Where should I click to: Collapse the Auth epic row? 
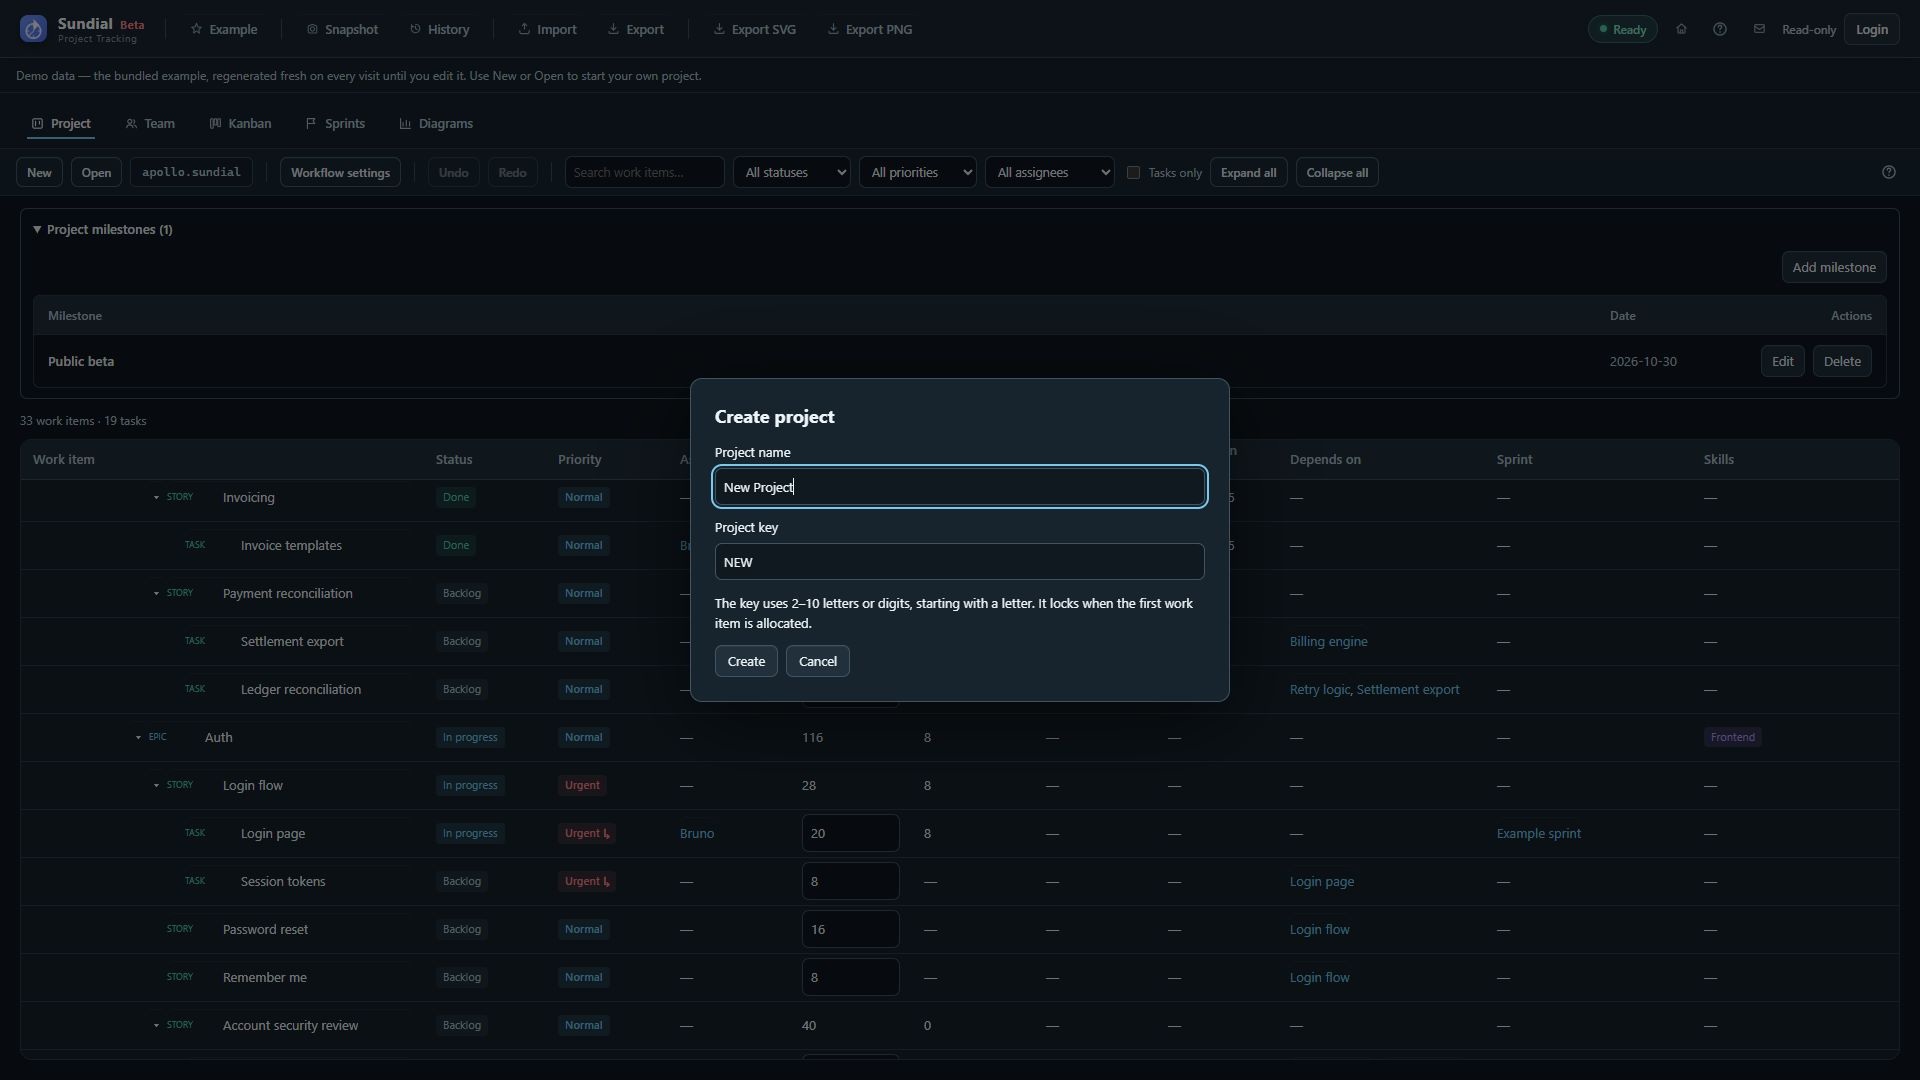[x=138, y=738]
